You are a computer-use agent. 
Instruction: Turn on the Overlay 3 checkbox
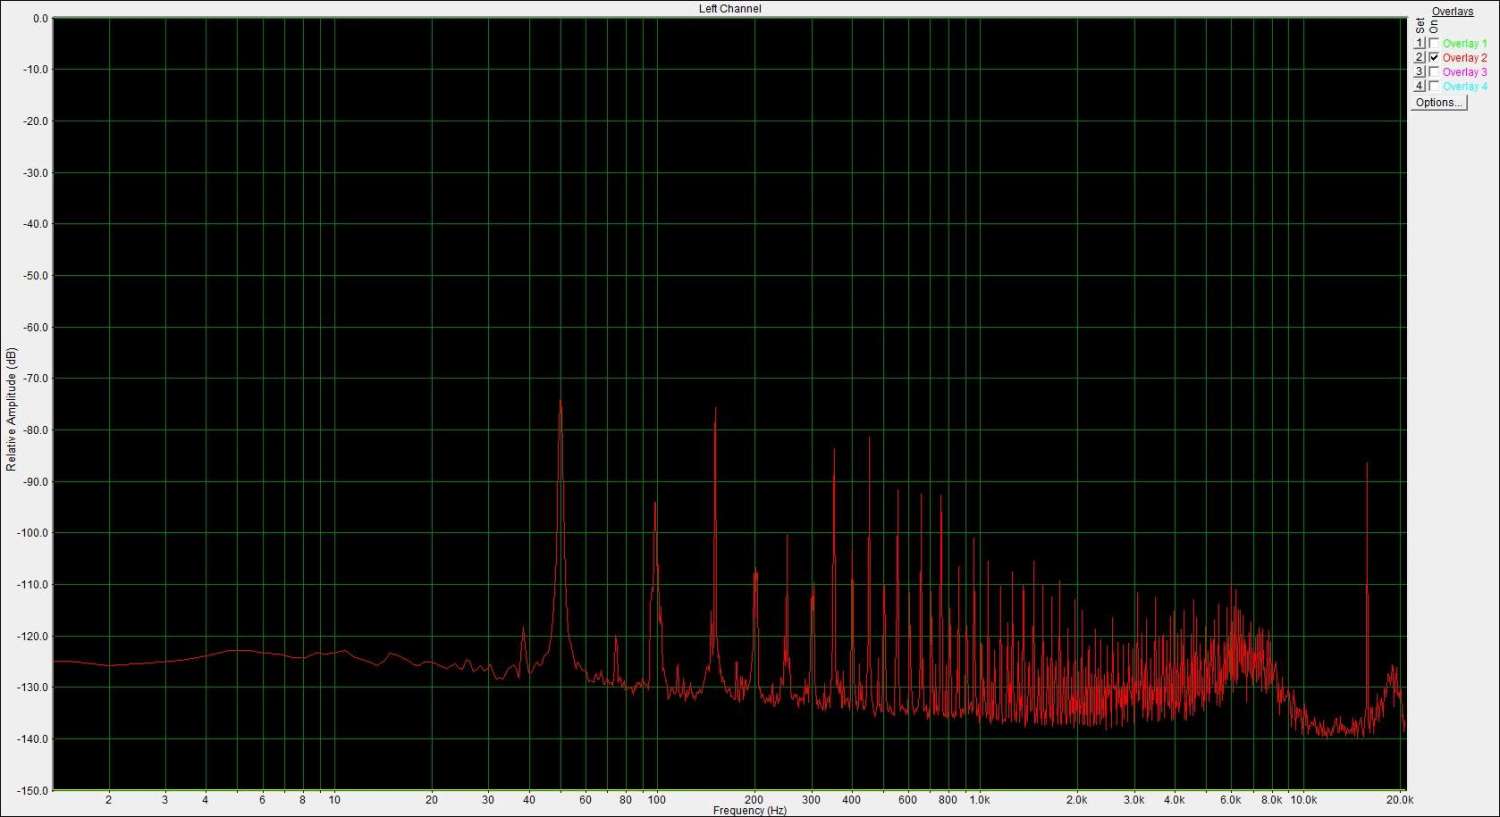pos(1434,72)
